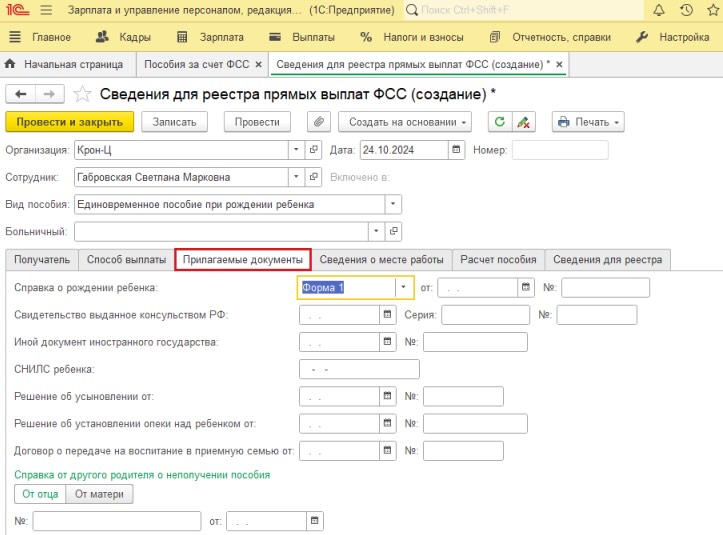This screenshot has height=535, width=723.
Task: Go back with left arrow button
Action: (20, 94)
